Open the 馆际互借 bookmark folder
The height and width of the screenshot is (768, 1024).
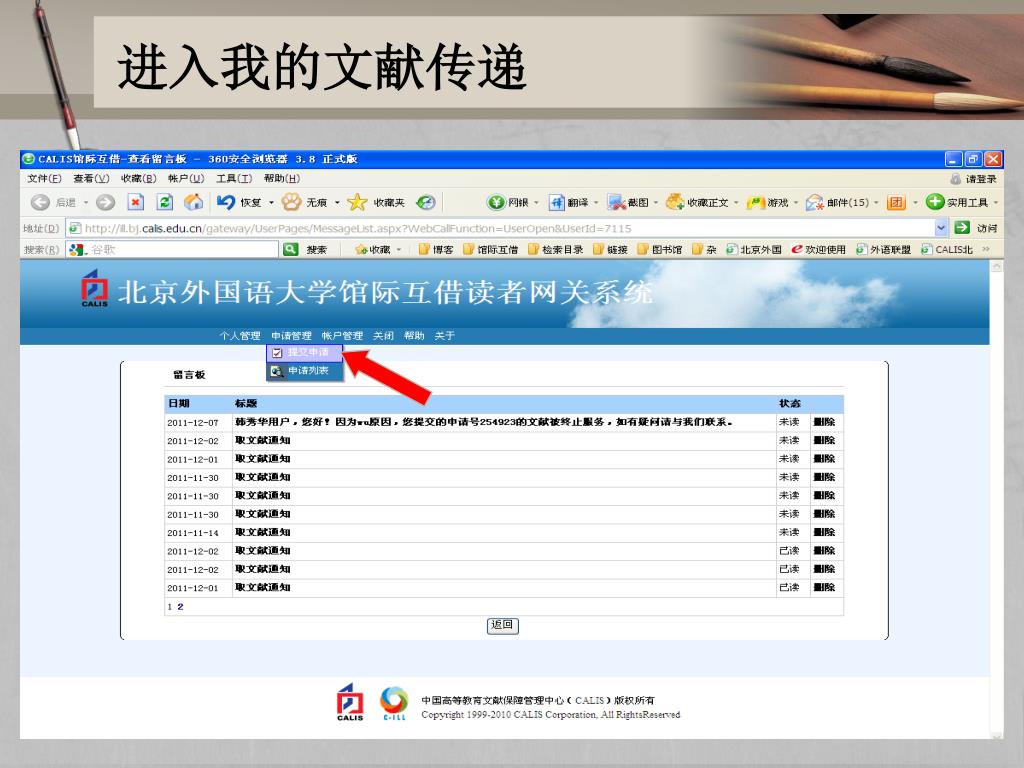pos(490,249)
